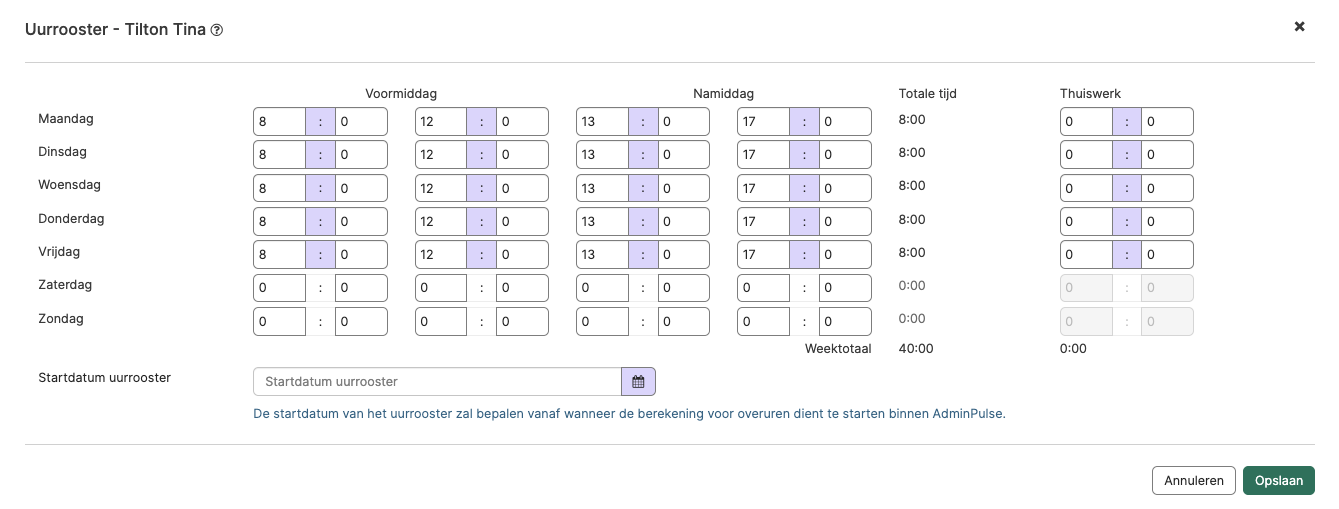Click Maandag's total time 8:00
The height and width of the screenshot is (509, 1339).
[912, 119]
